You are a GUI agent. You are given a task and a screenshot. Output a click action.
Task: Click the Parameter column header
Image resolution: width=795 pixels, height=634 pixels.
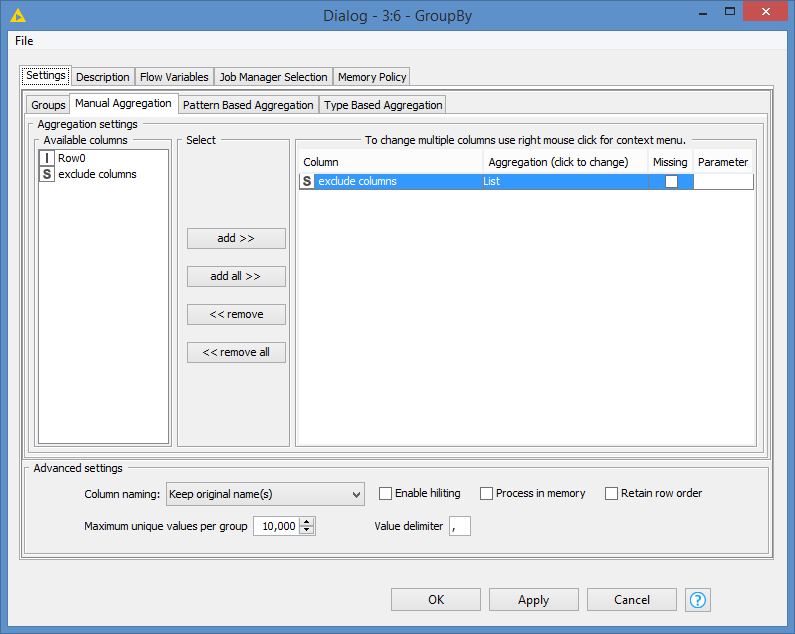tap(723, 162)
